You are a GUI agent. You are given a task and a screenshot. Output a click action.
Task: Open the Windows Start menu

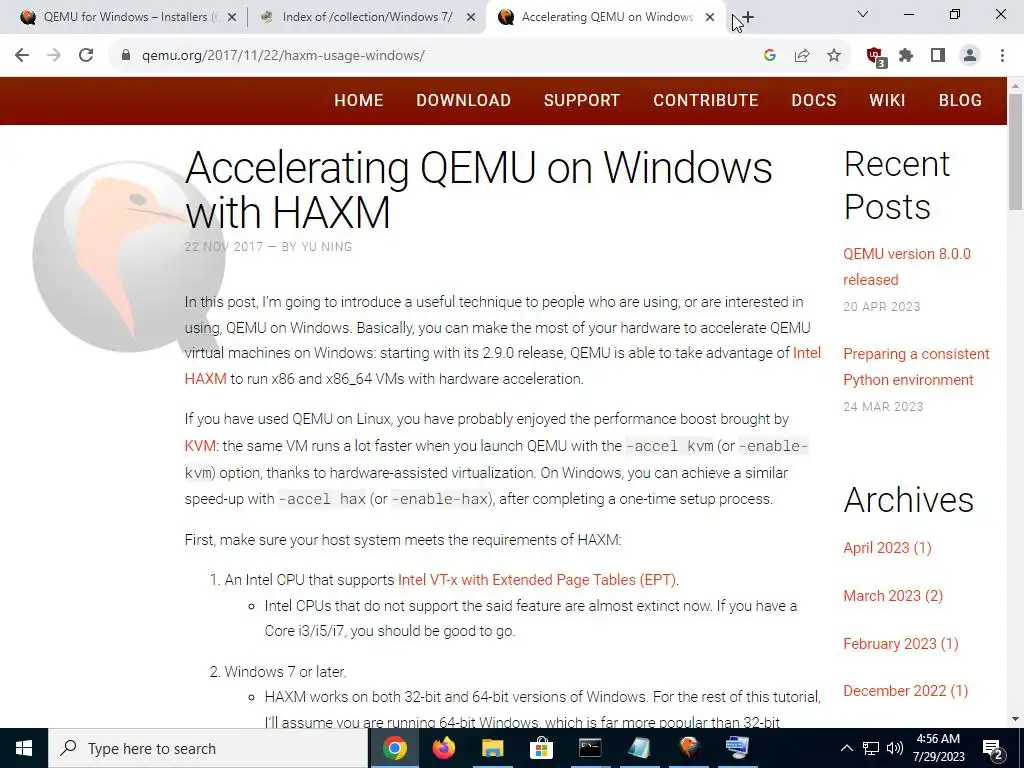pos(24,748)
